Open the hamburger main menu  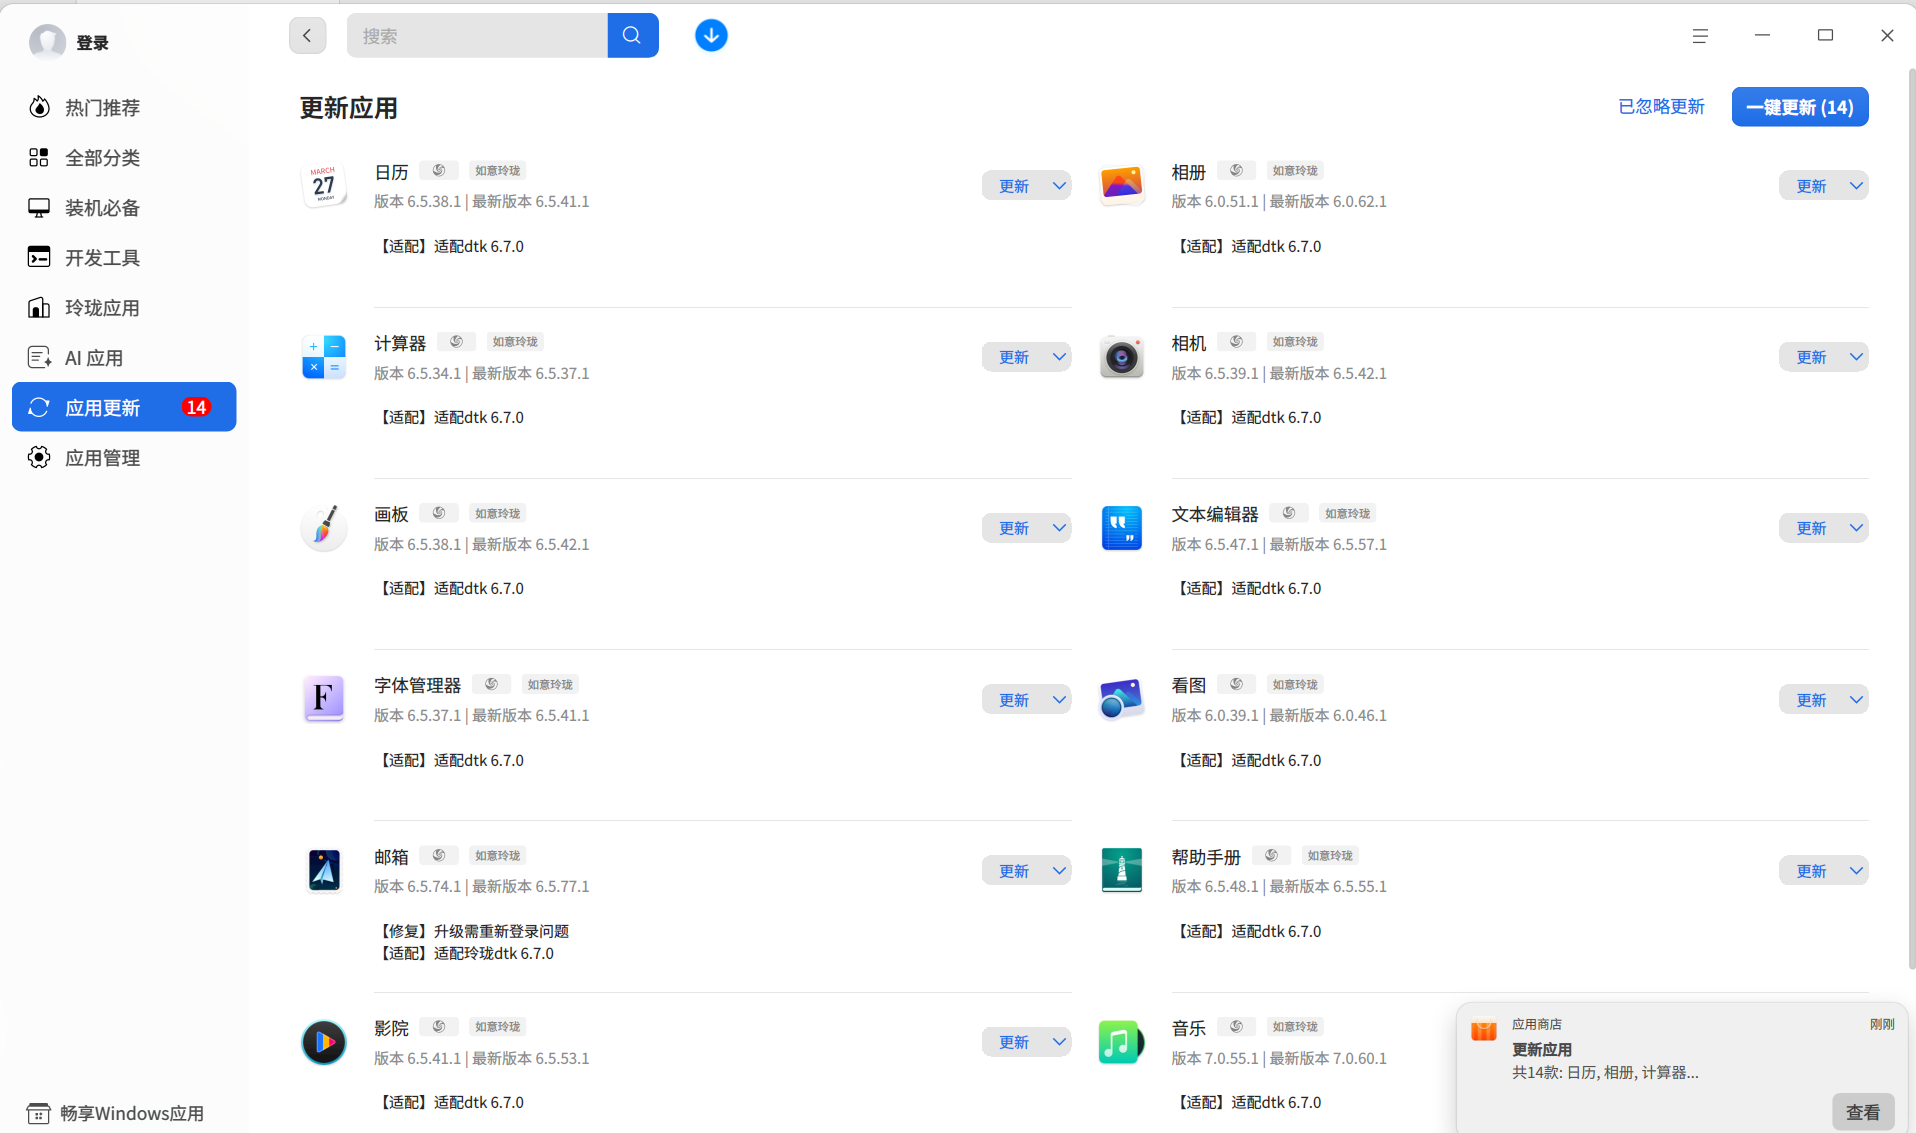pyautogui.click(x=1700, y=36)
